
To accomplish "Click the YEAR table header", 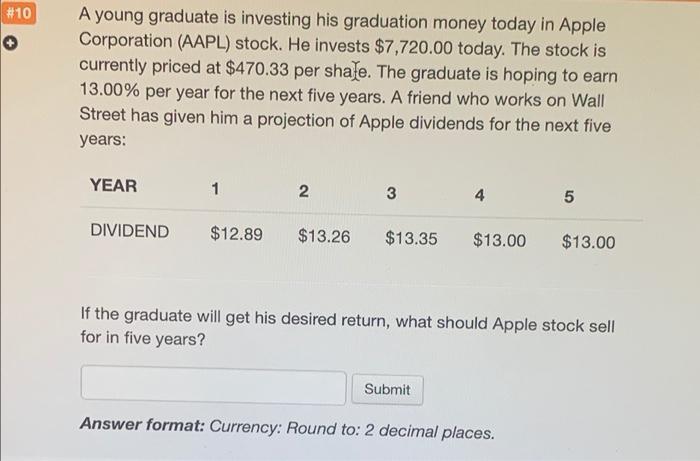I will pyautogui.click(x=113, y=185).
